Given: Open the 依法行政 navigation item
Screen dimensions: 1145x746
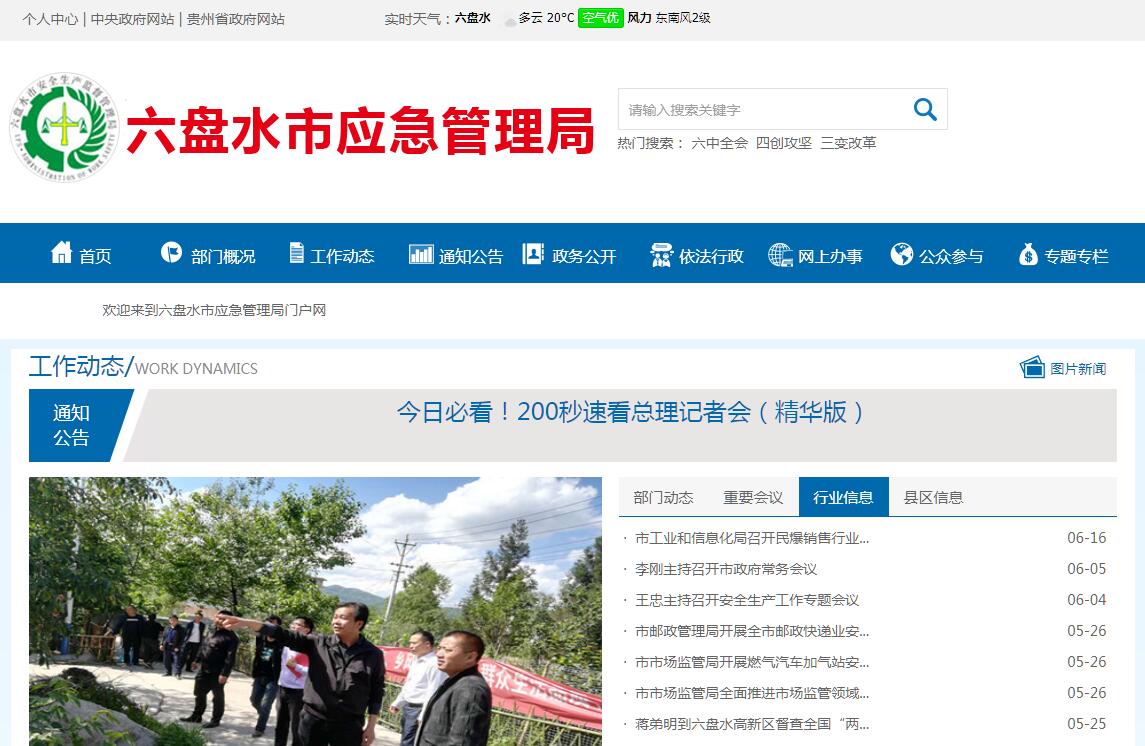Looking at the screenshot, I should [x=711, y=256].
